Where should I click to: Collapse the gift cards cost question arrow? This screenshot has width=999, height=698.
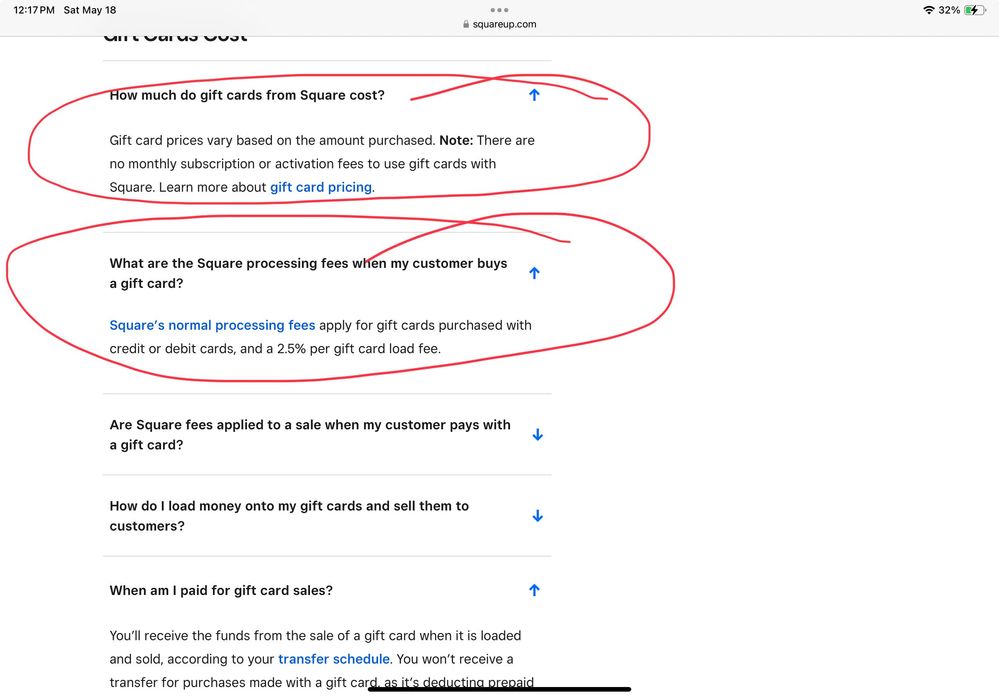(534, 95)
